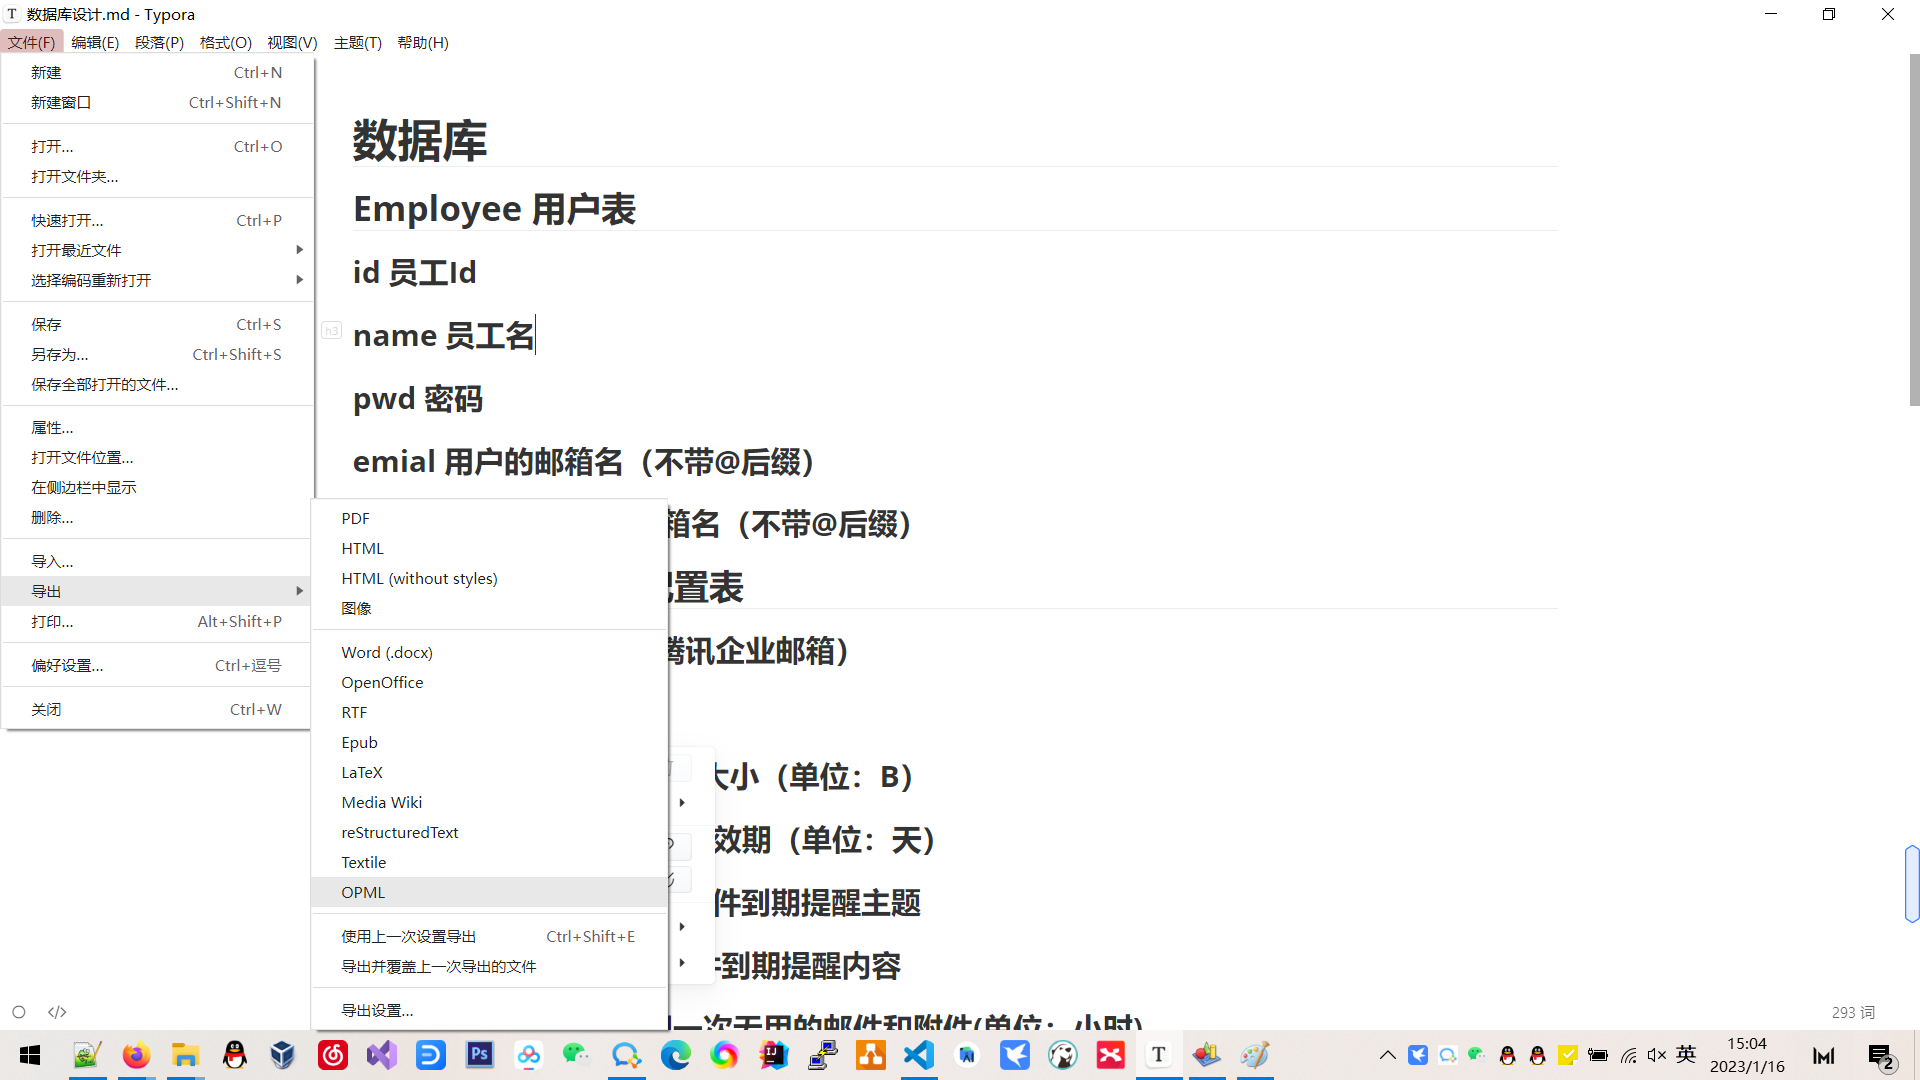Open Microsoft Edge from the taskbar
This screenshot has width=1920, height=1080.
(x=676, y=1055)
